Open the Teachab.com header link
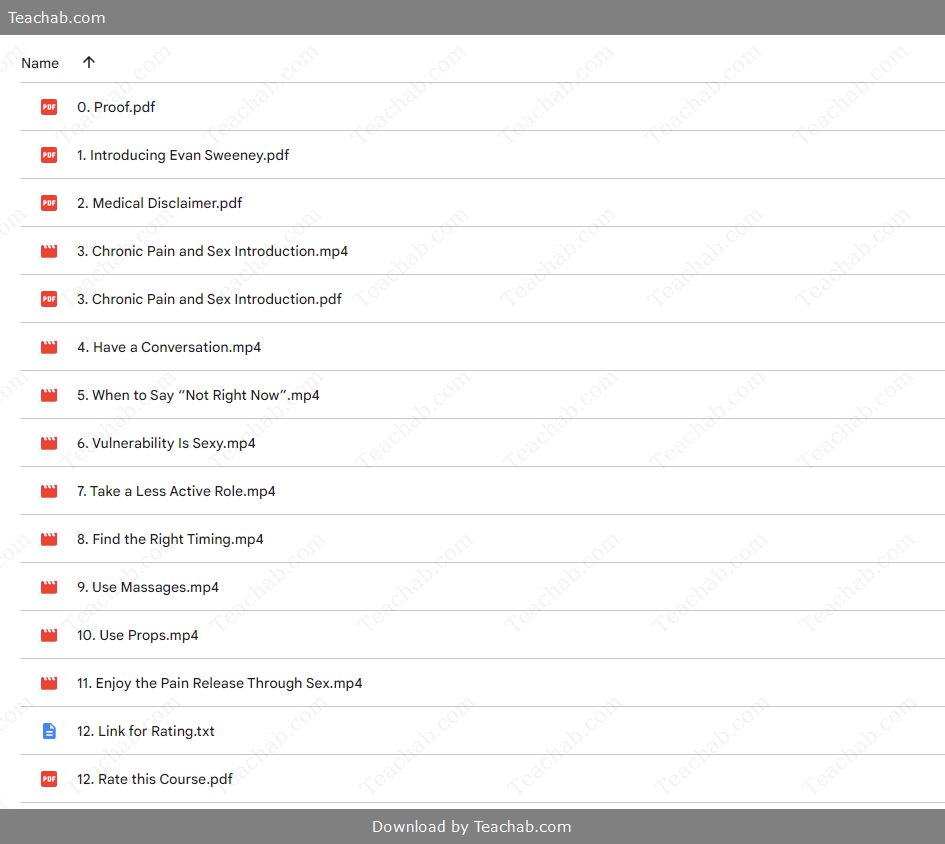Viewport: 945px width, 844px height. (57, 17)
